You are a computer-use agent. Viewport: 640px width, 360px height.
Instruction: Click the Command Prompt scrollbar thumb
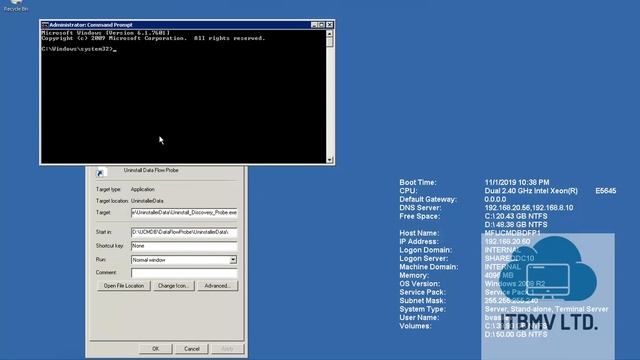[329, 42]
